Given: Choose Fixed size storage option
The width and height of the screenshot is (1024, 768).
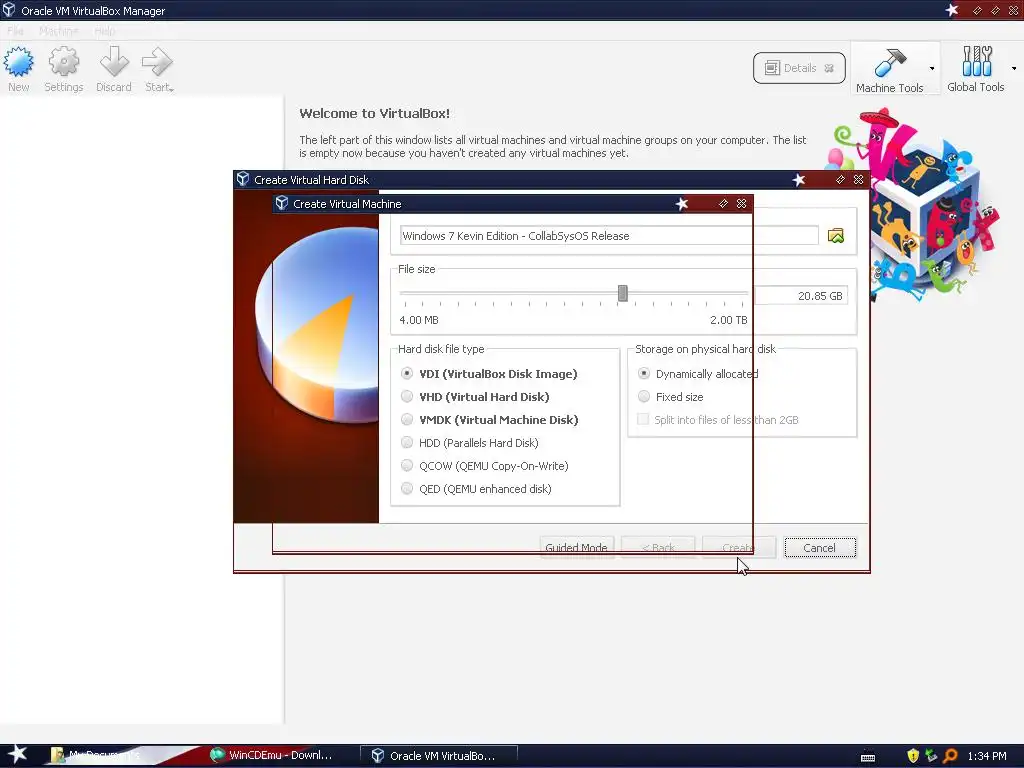Looking at the screenshot, I should pyautogui.click(x=671, y=396).
